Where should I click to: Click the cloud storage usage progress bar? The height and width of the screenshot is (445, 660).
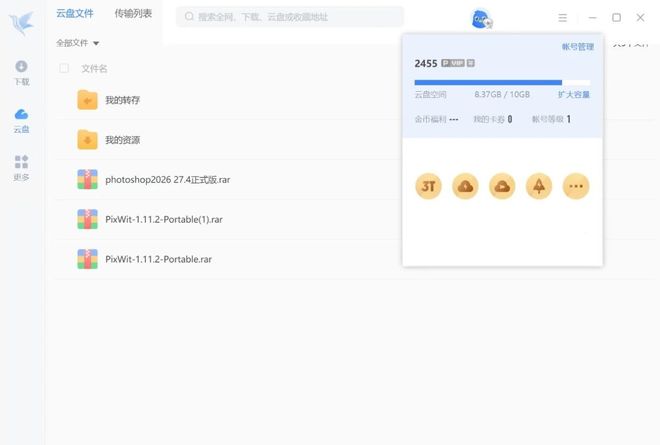point(502,83)
